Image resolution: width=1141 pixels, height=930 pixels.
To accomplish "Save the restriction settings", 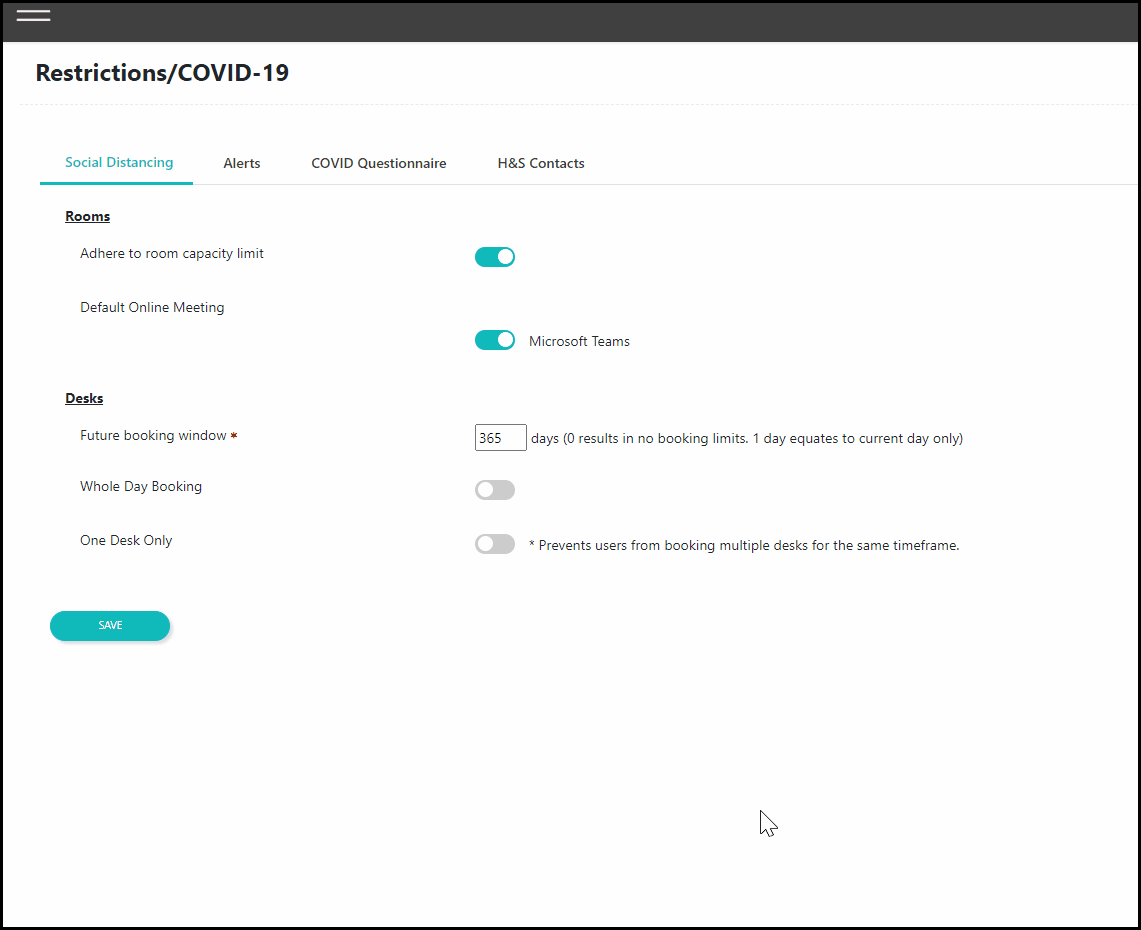I will 110,626.
